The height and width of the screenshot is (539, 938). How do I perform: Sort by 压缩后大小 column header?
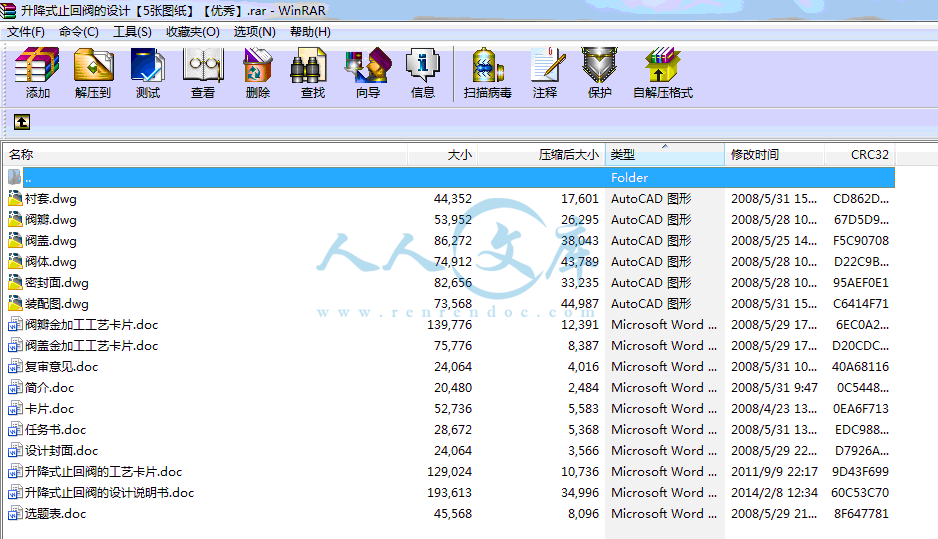pos(541,155)
